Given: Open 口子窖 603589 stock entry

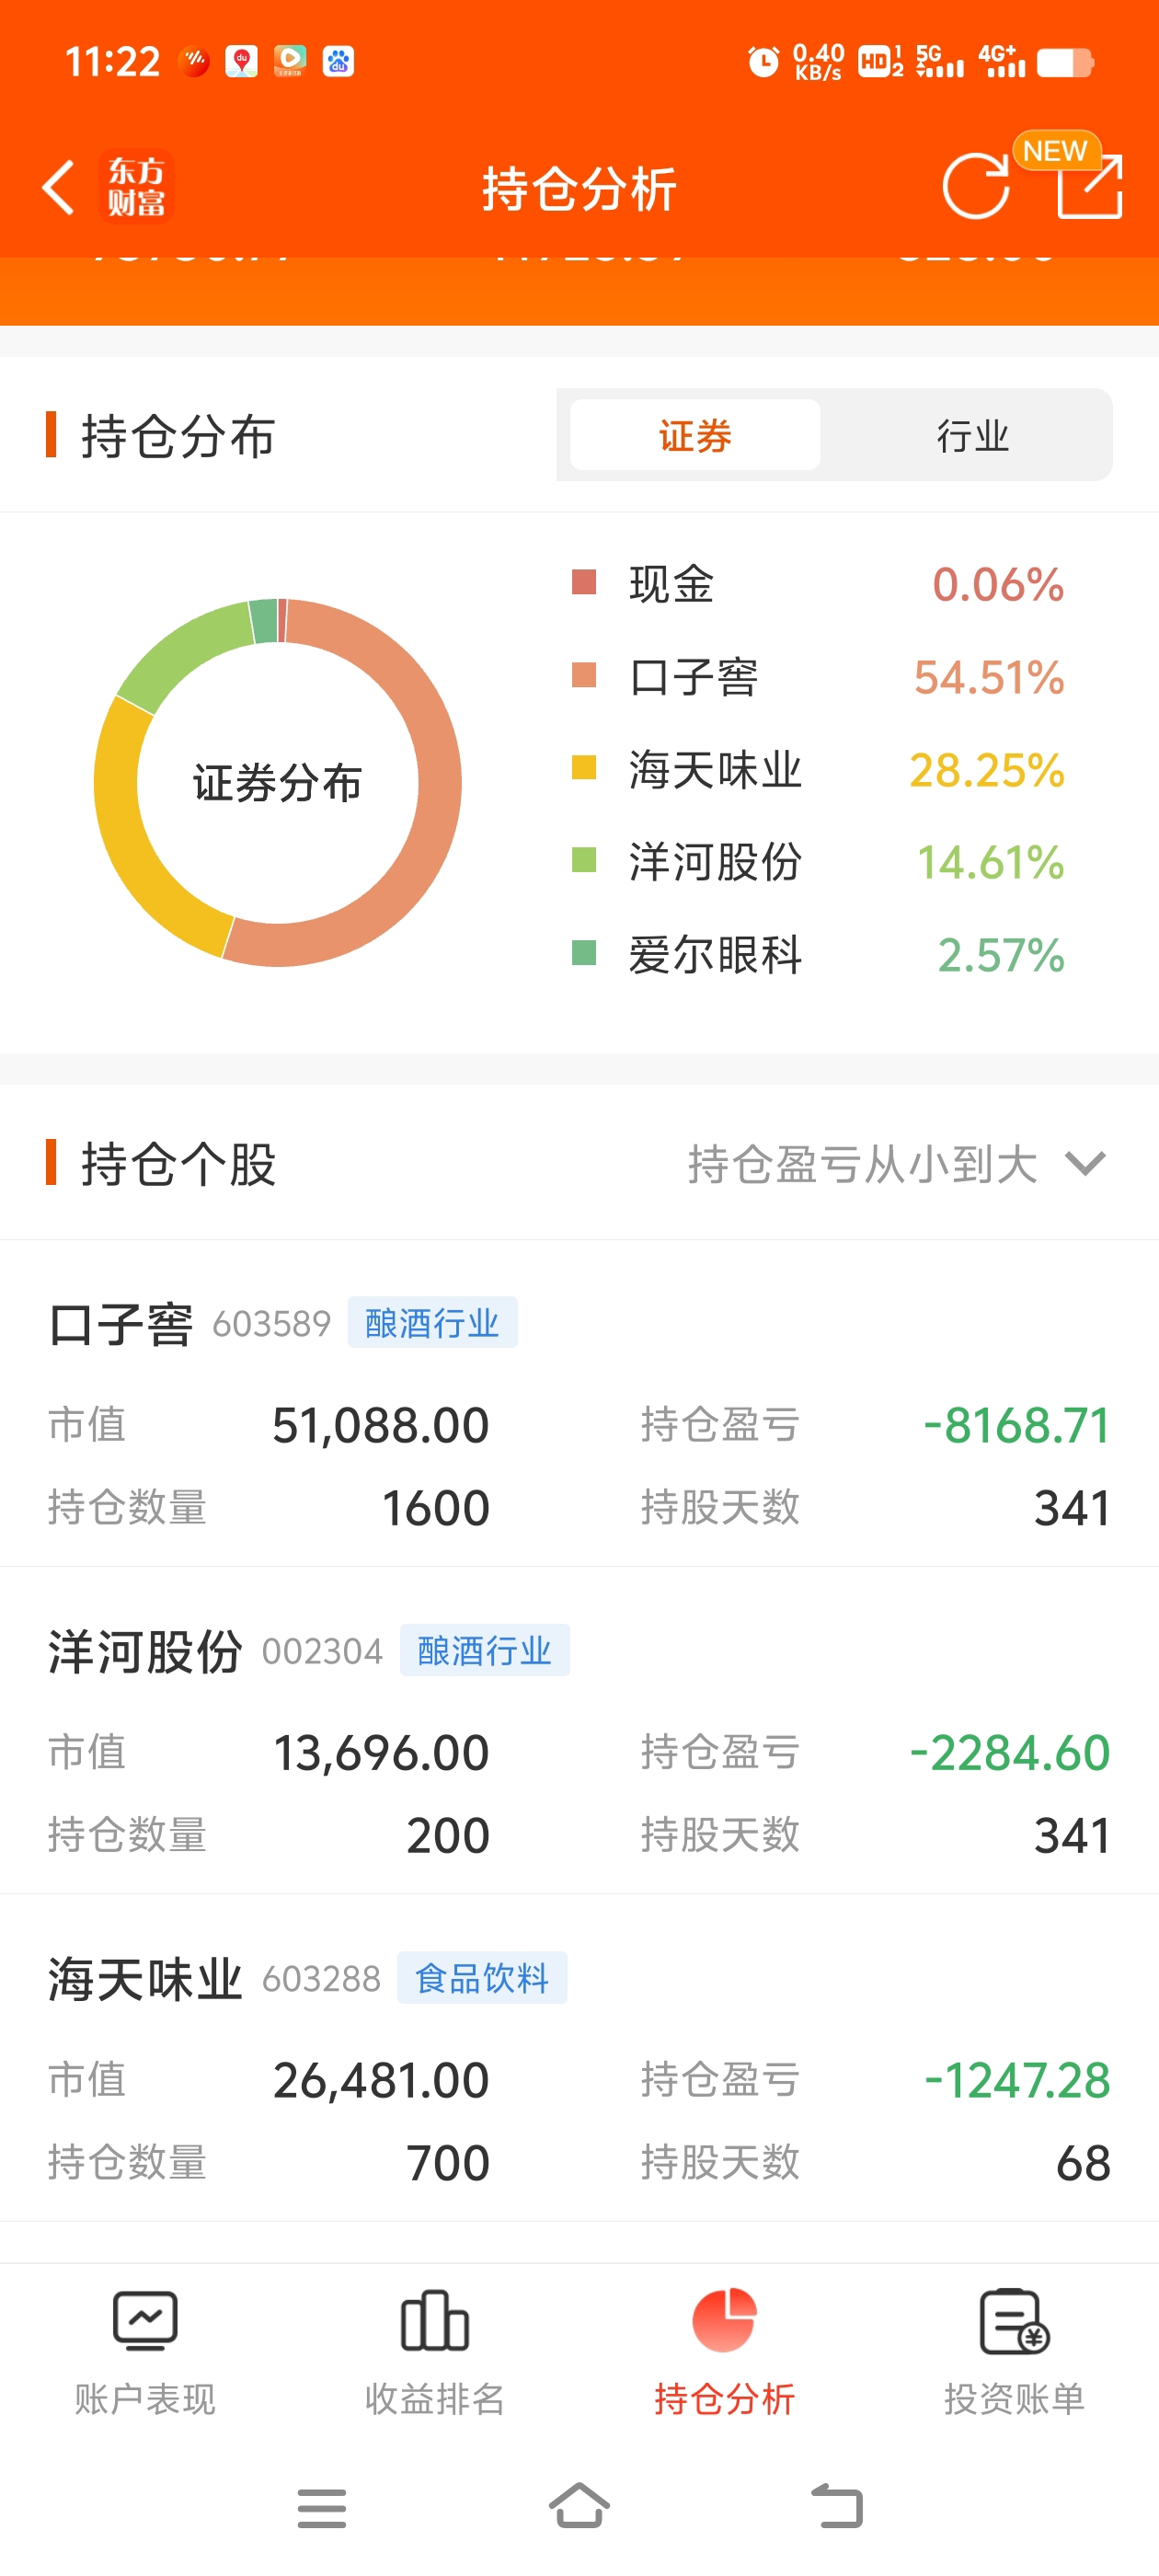Looking at the screenshot, I should pyautogui.click(x=579, y=1404).
